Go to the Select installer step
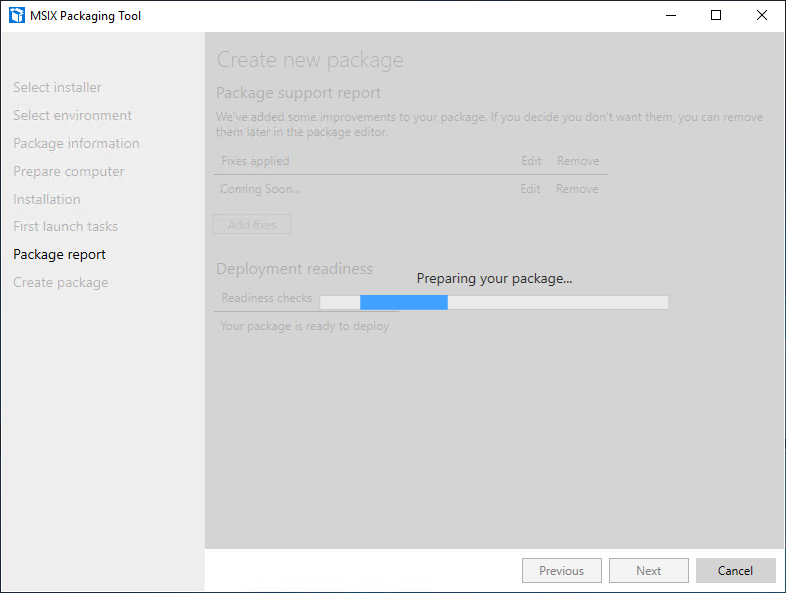This screenshot has height=593, width=786. 57,87
